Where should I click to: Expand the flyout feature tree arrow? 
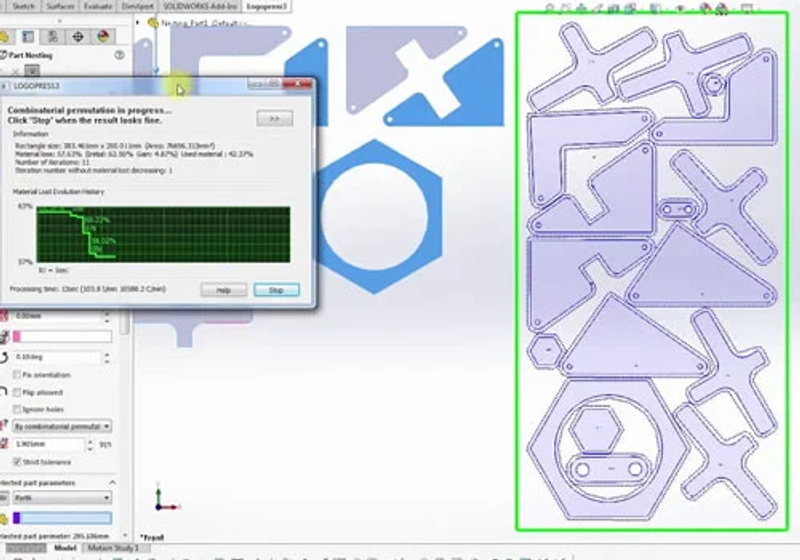[x=138, y=23]
